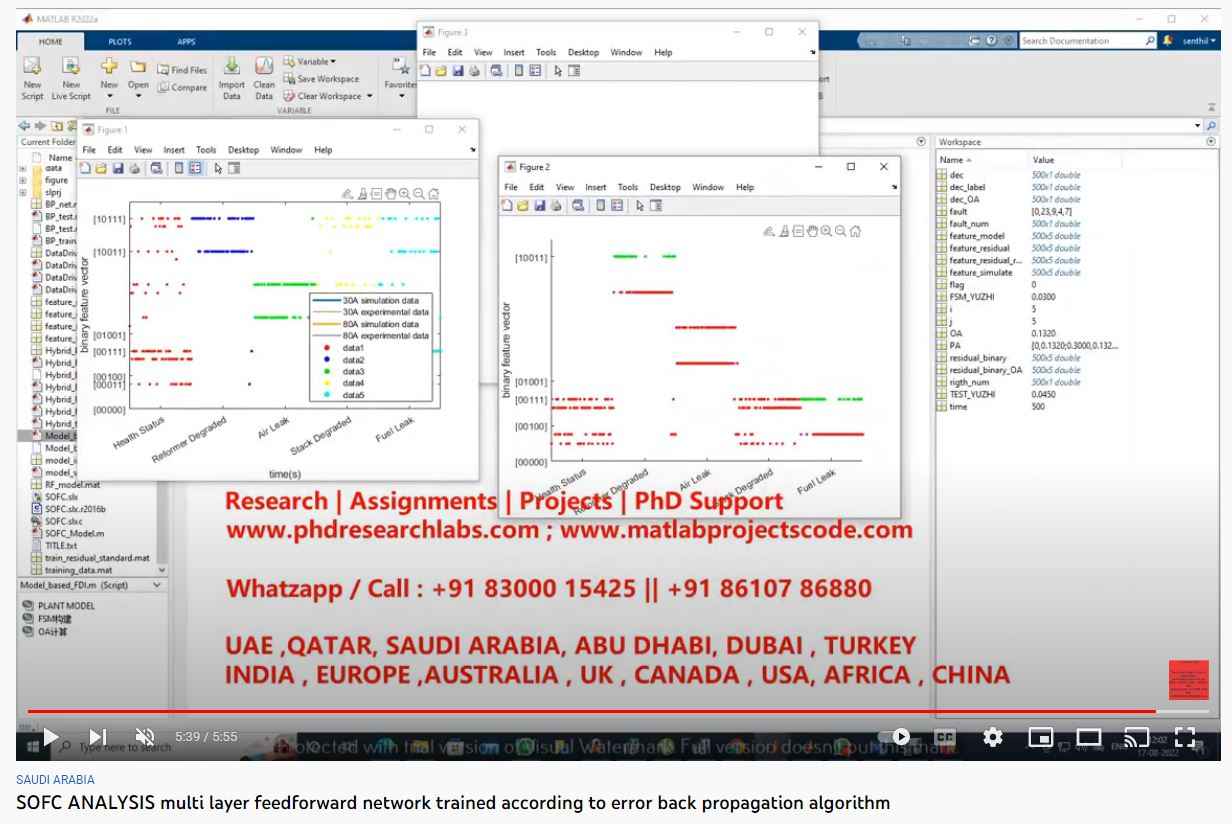Toggle autoplay switch in video player
The height and width of the screenshot is (824, 1232).
[898, 737]
